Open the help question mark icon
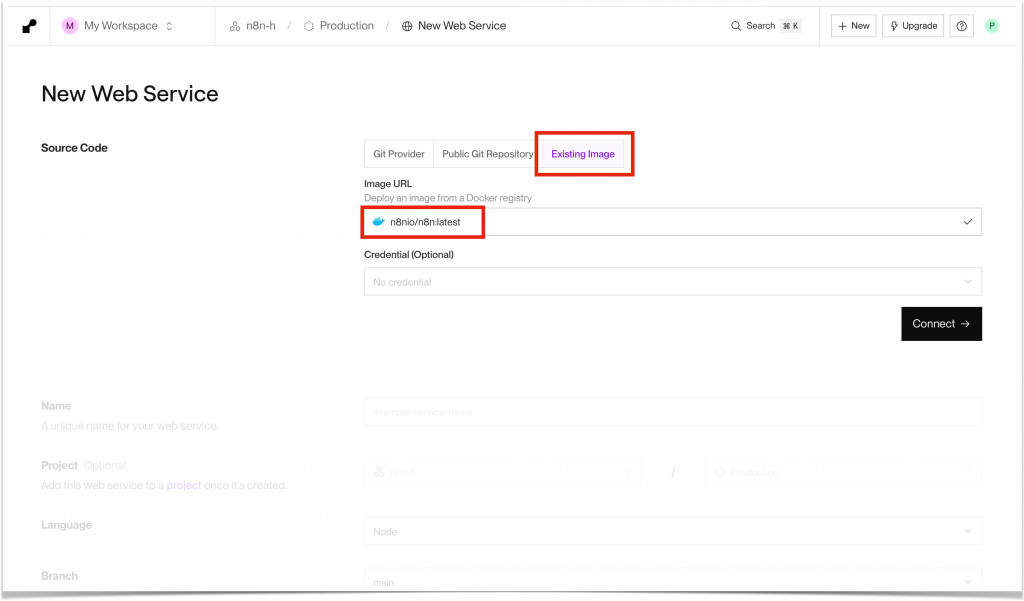1024x601 pixels. coord(961,26)
